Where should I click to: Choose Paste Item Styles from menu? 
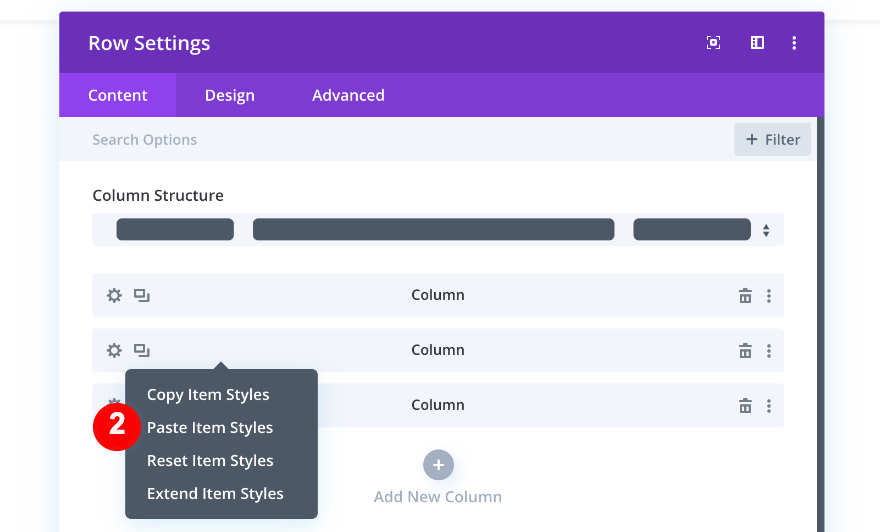(x=210, y=428)
